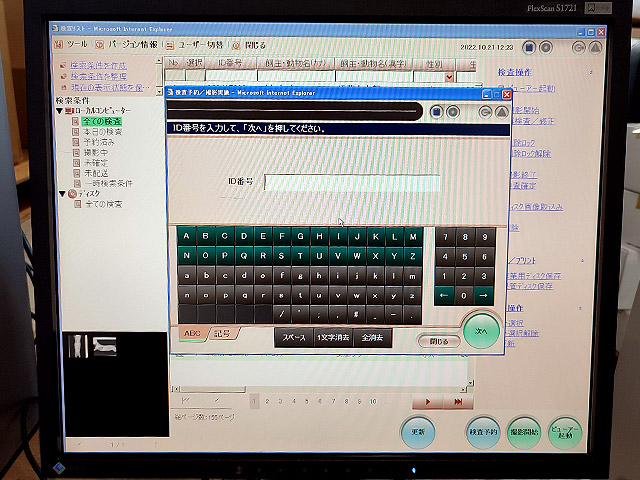Click the 1文字消去 button
This screenshot has width=640, height=480.
[333, 338]
